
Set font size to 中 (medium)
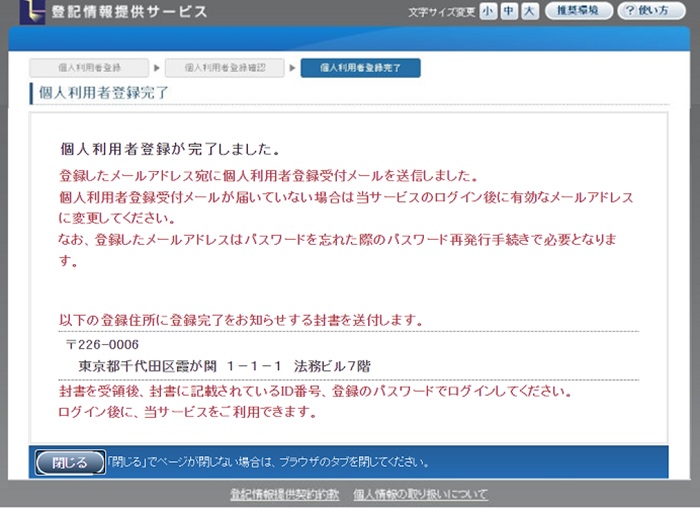[508, 11]
